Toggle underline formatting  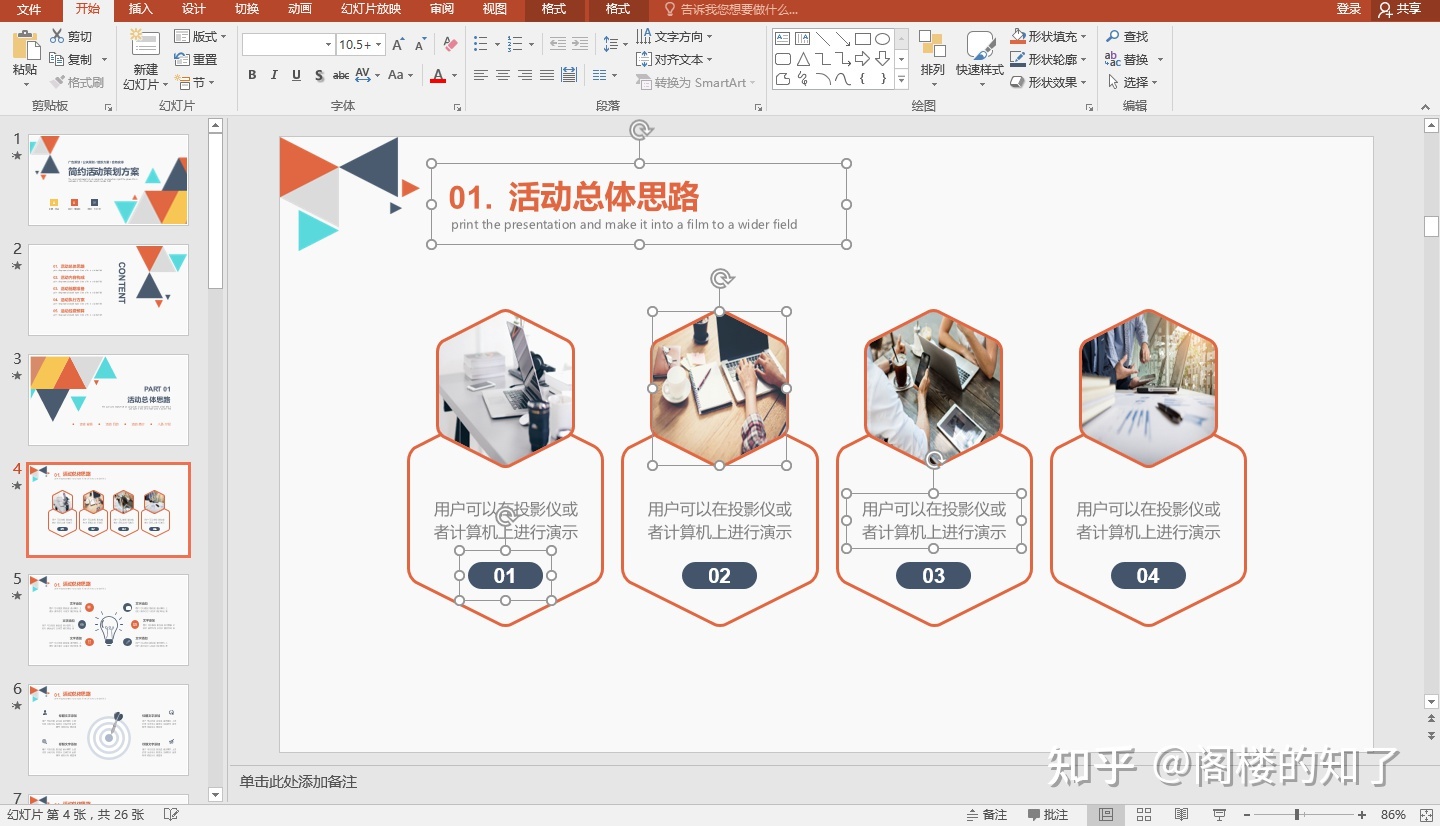(x=297, y=75)
